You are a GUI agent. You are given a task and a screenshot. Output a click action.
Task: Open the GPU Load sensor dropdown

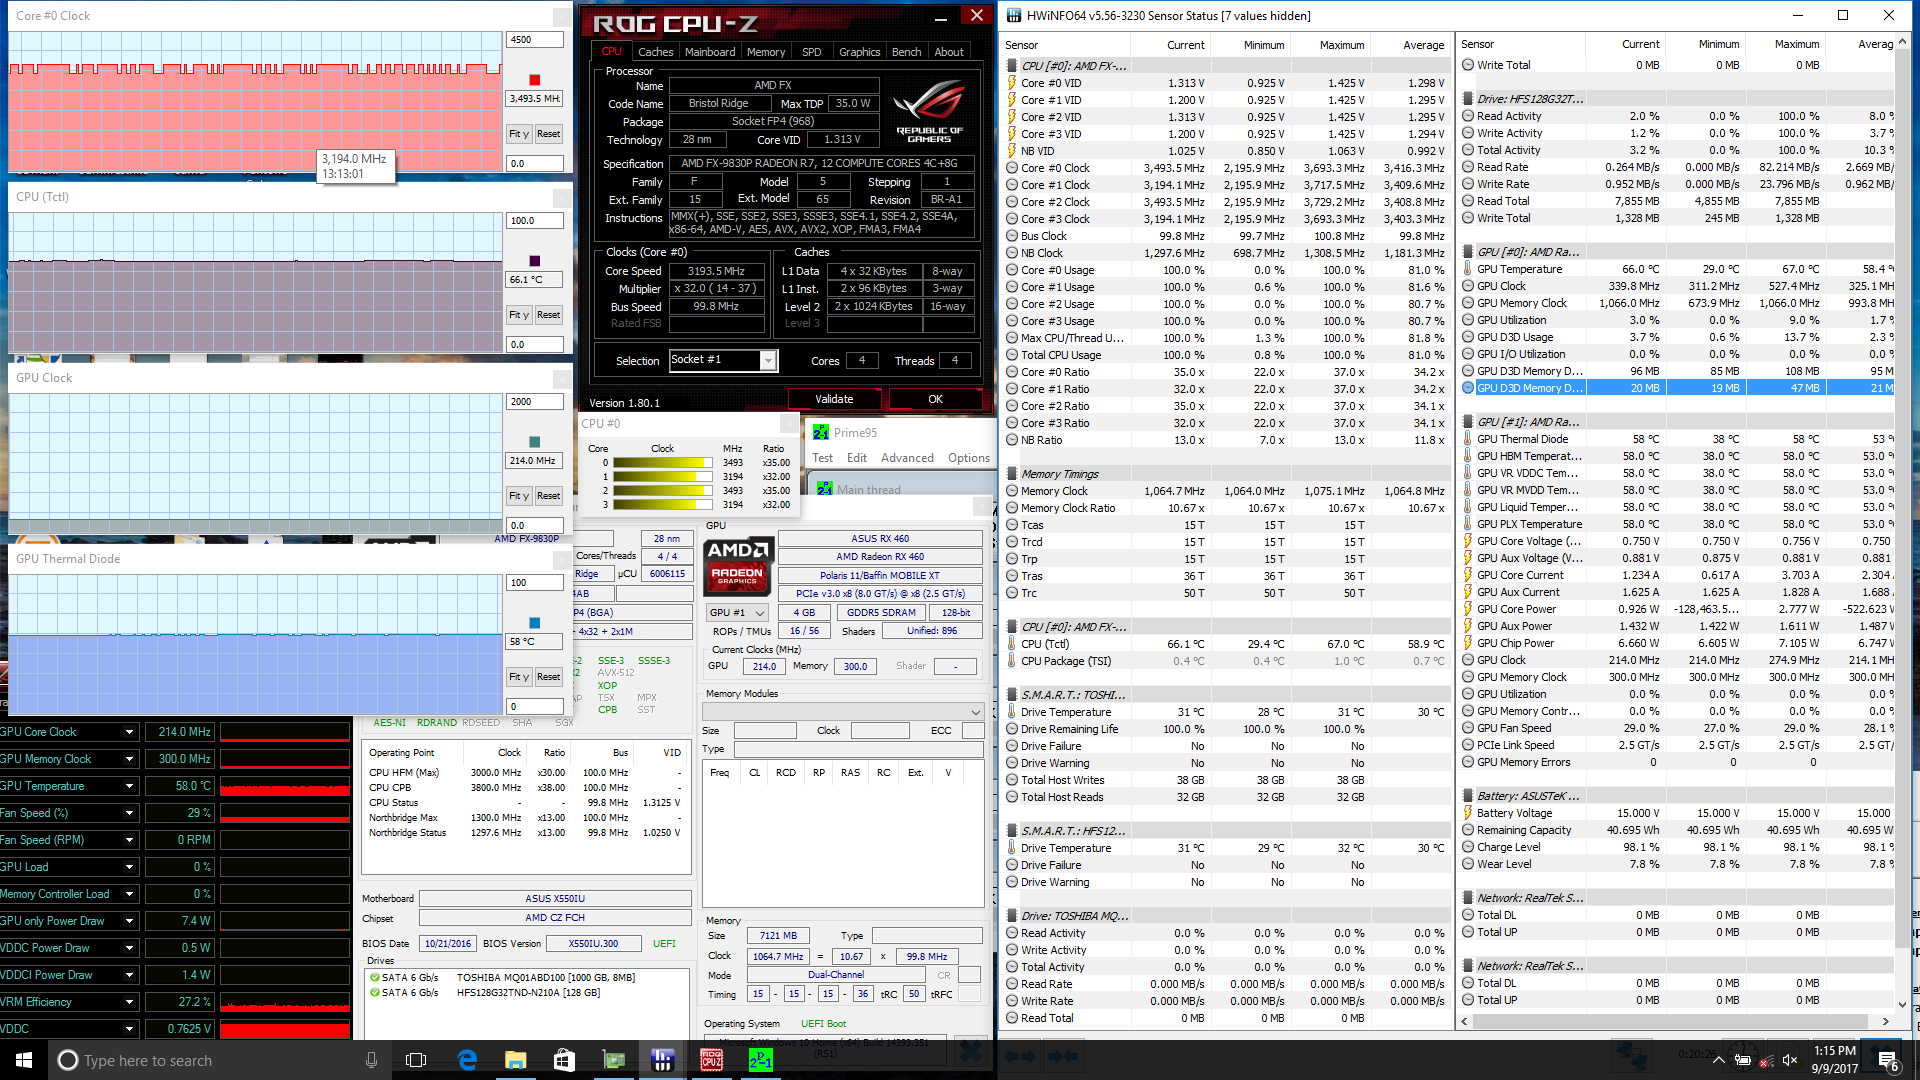click(129, 867)
